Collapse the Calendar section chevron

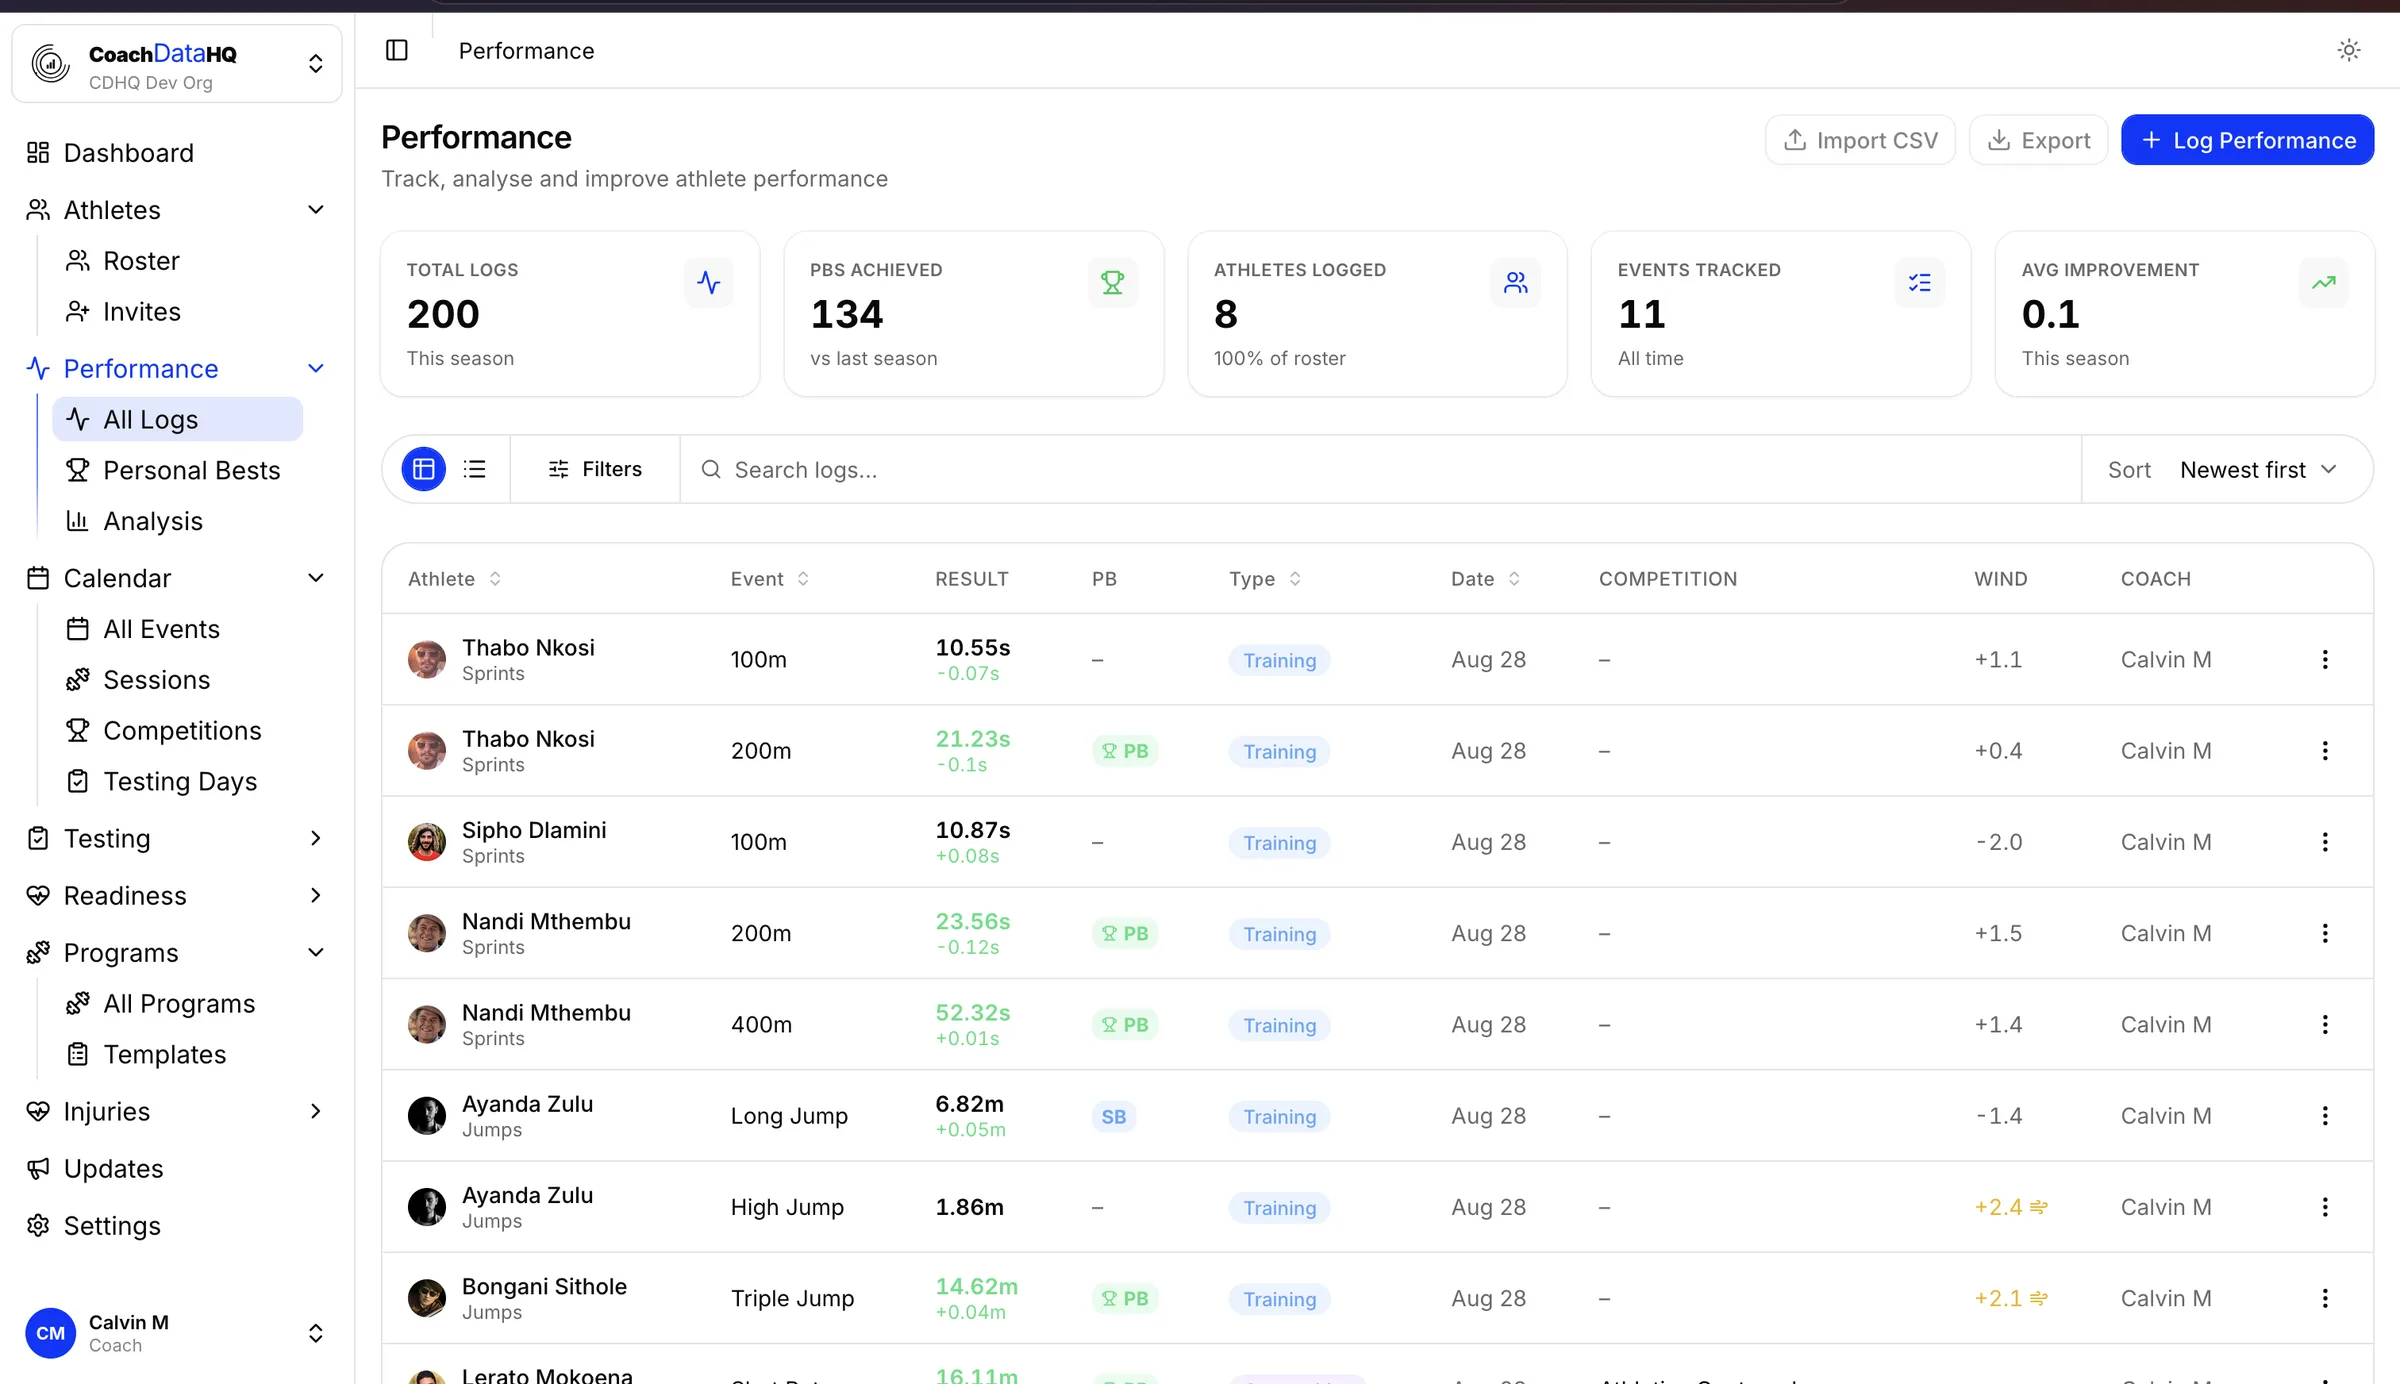(x=316, y=578)
